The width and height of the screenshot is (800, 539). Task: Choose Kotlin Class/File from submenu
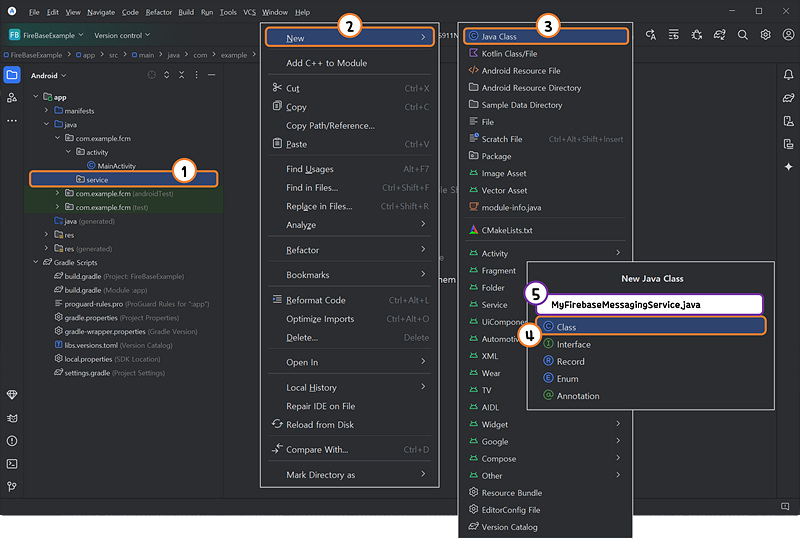[x=546, y=54]
